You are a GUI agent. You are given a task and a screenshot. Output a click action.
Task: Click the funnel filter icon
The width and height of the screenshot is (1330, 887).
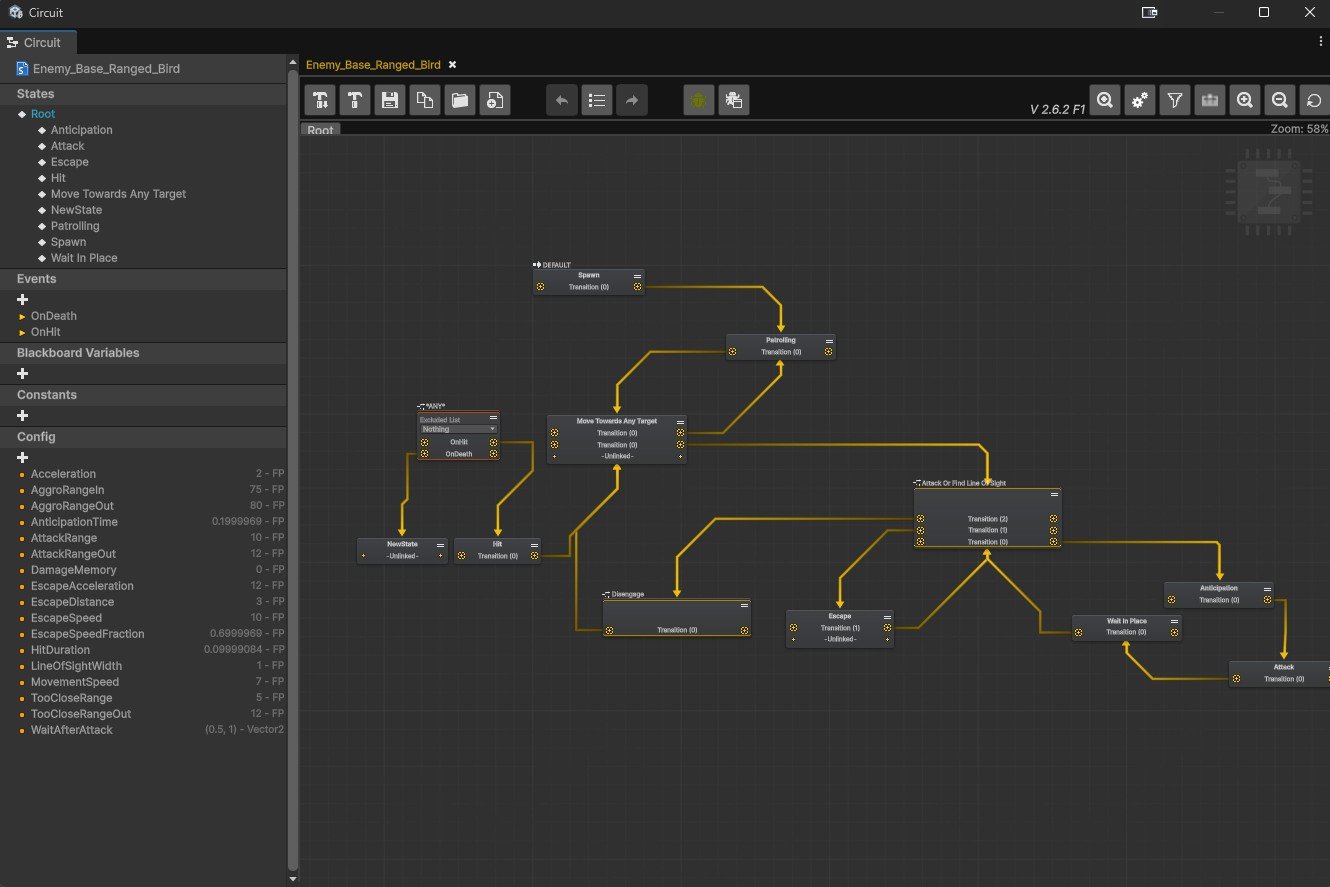point(1175,100)
